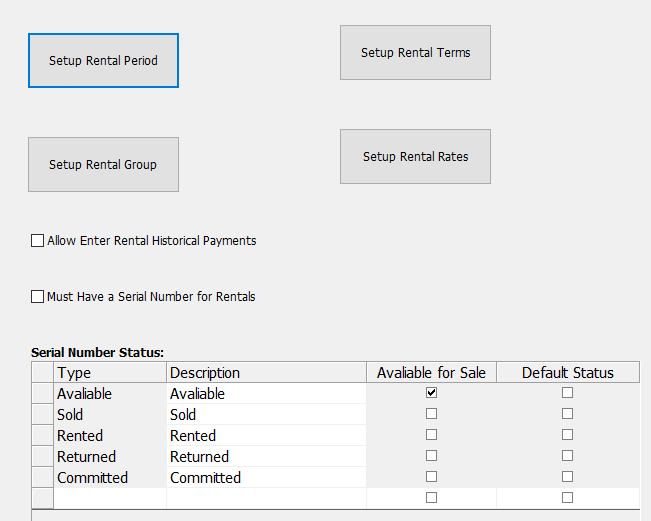651x521 pixels.
Task: Select the Committed cell in Description column
Action: coord(266,477)
